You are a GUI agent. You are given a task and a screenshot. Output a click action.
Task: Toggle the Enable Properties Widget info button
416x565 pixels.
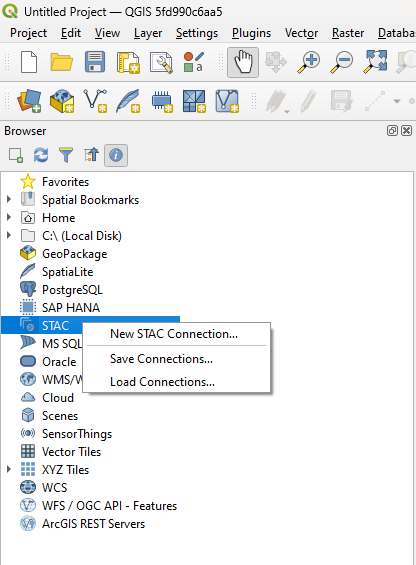pos(116,155)
